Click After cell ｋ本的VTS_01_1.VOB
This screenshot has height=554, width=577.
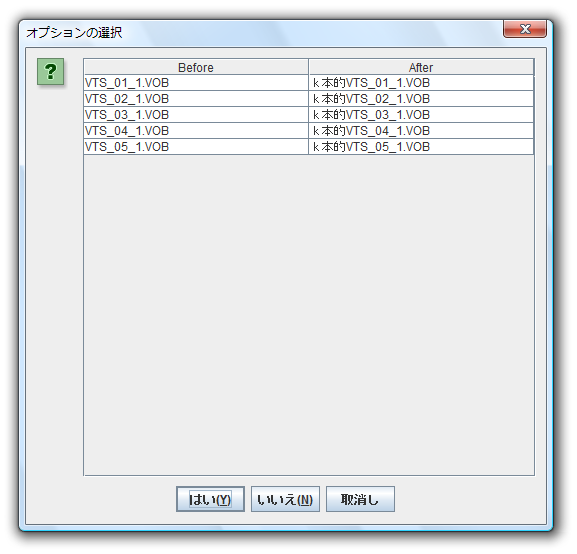coord(421,83)
